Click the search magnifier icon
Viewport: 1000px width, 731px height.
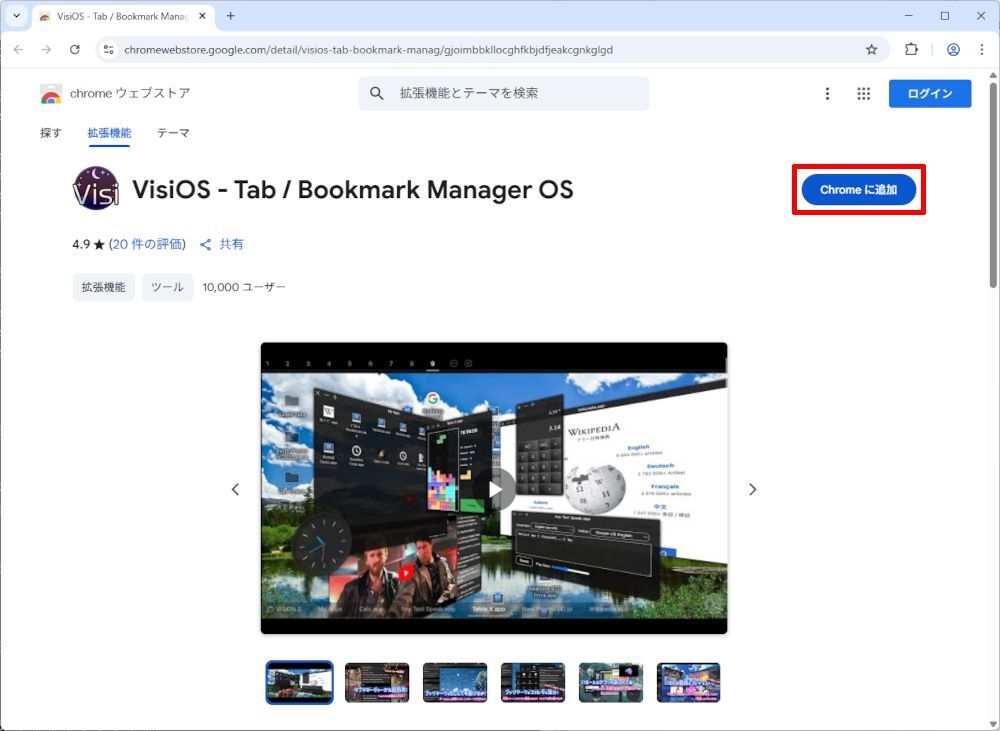point(377,93)
